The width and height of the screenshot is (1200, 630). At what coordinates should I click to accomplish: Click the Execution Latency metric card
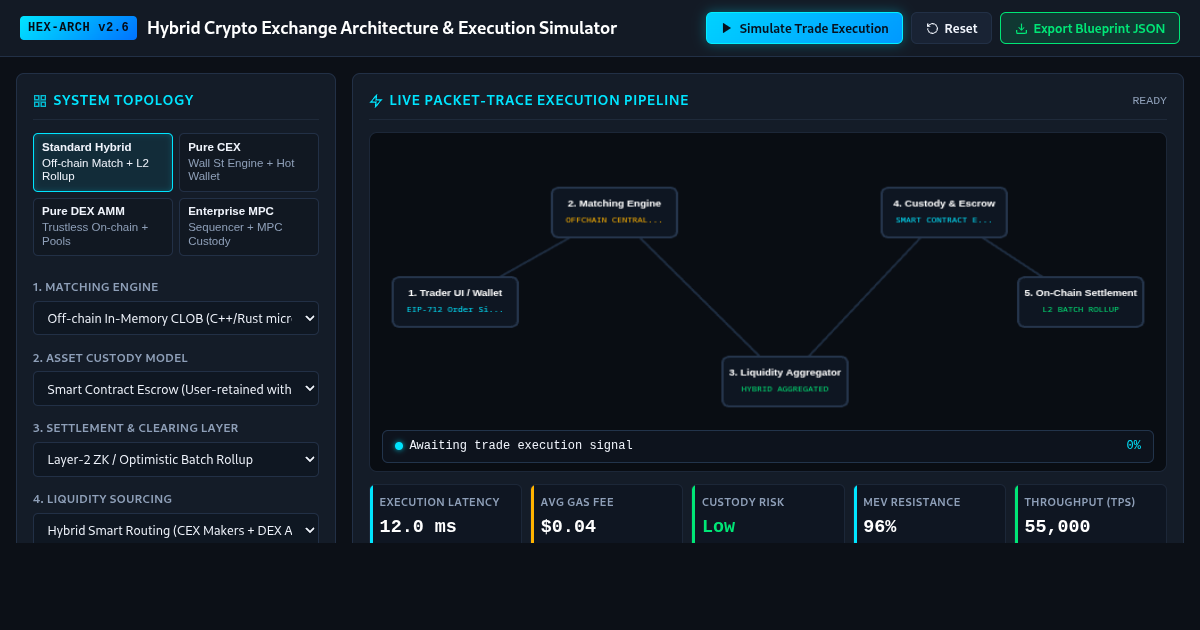[446, 514]
